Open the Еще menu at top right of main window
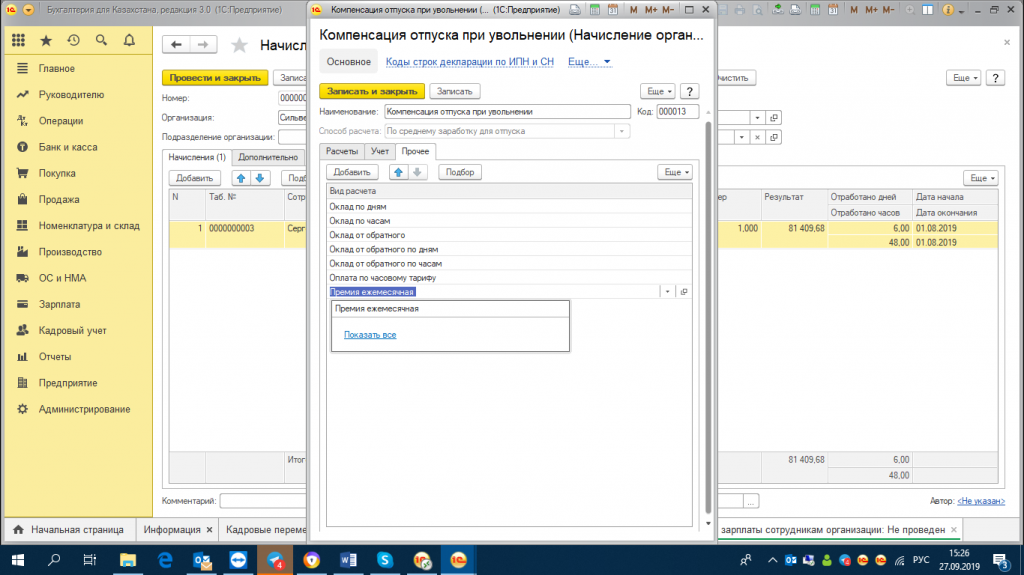 click(x=964, y=78)
